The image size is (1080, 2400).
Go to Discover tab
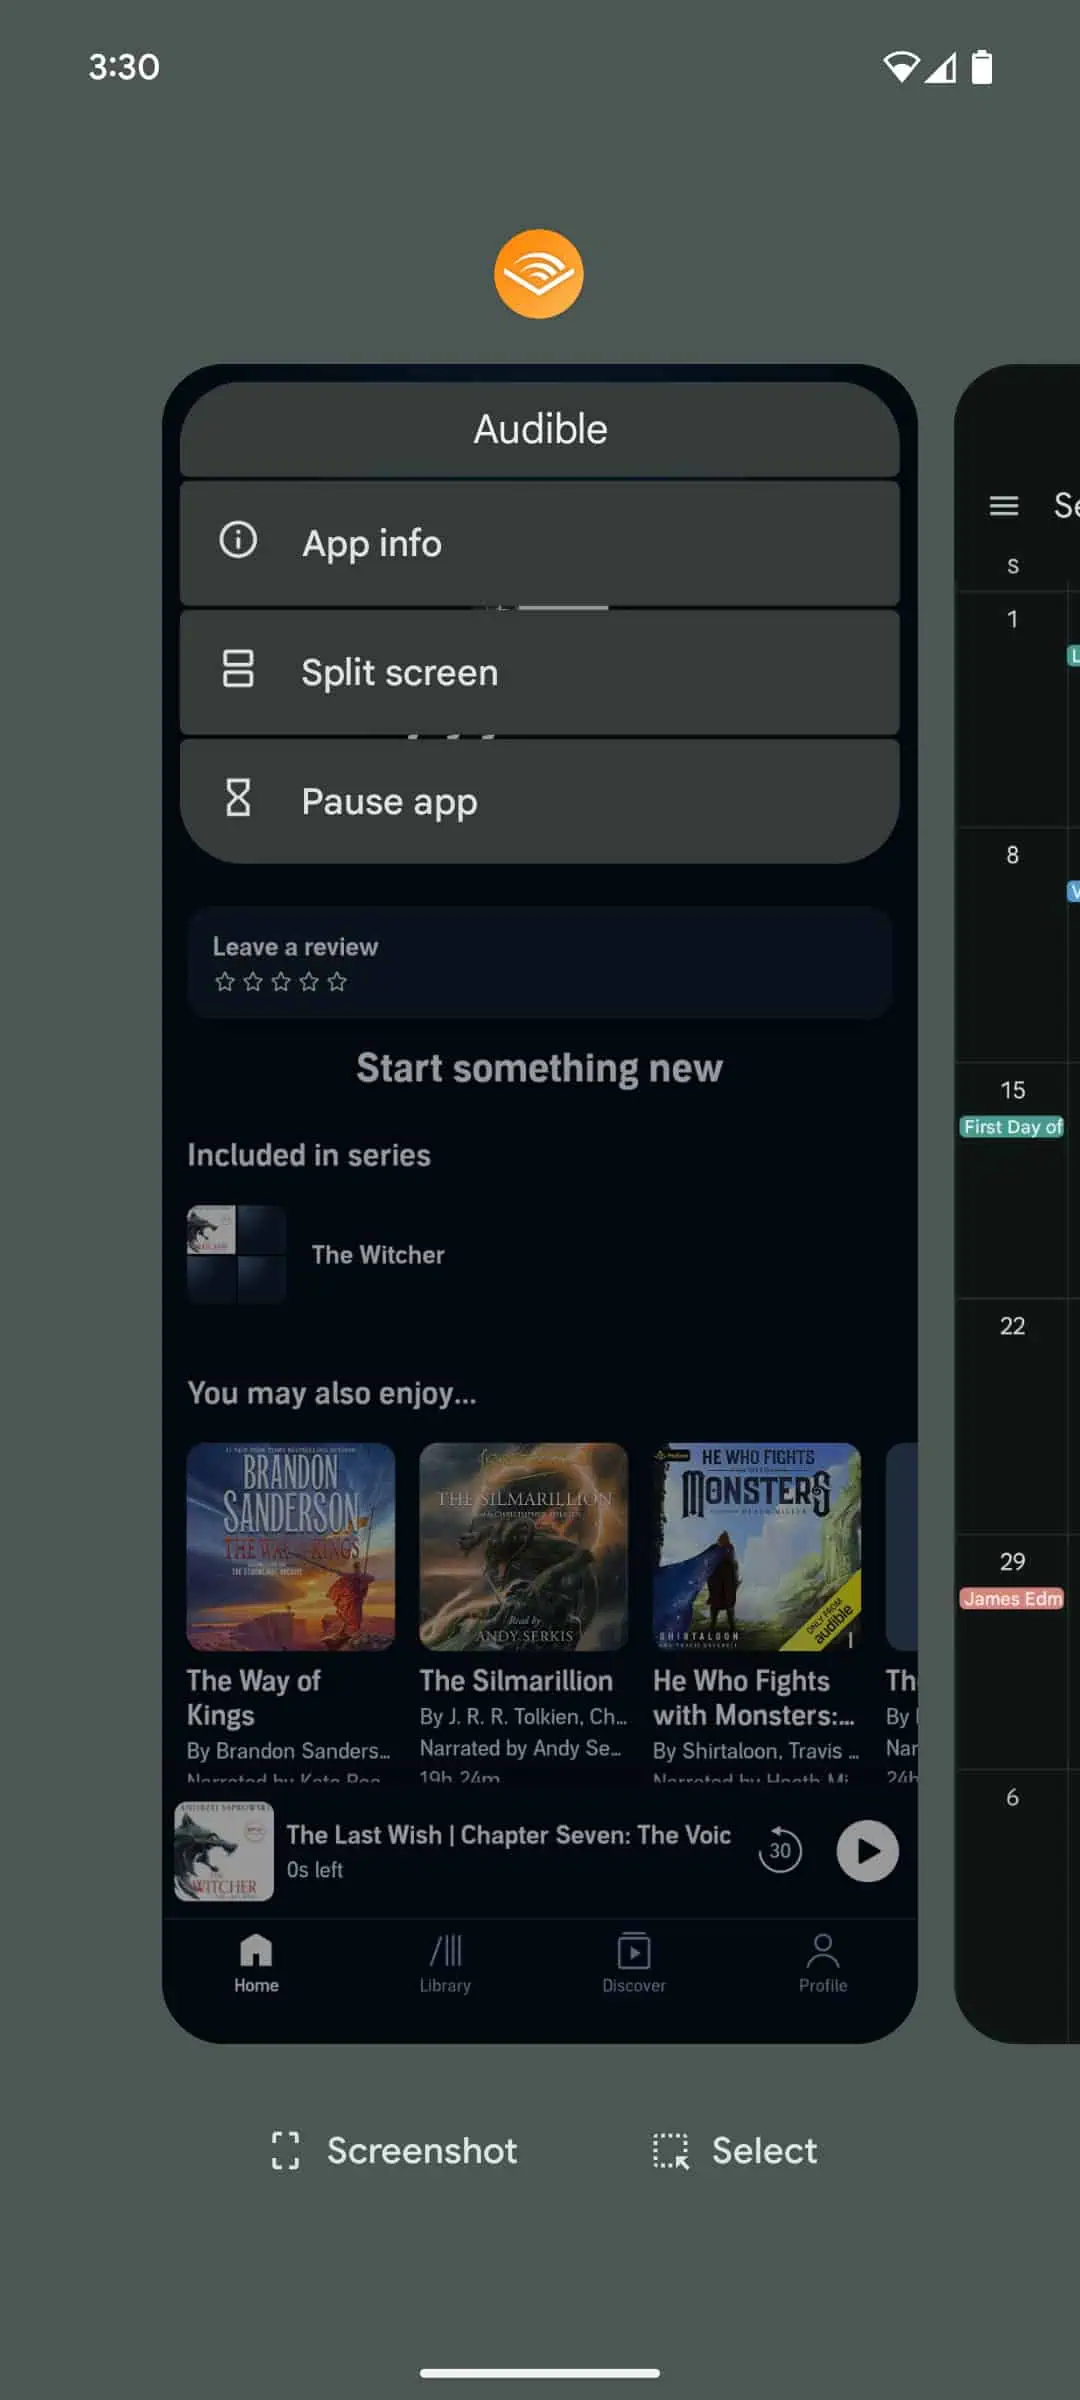tap(634, 1964)
